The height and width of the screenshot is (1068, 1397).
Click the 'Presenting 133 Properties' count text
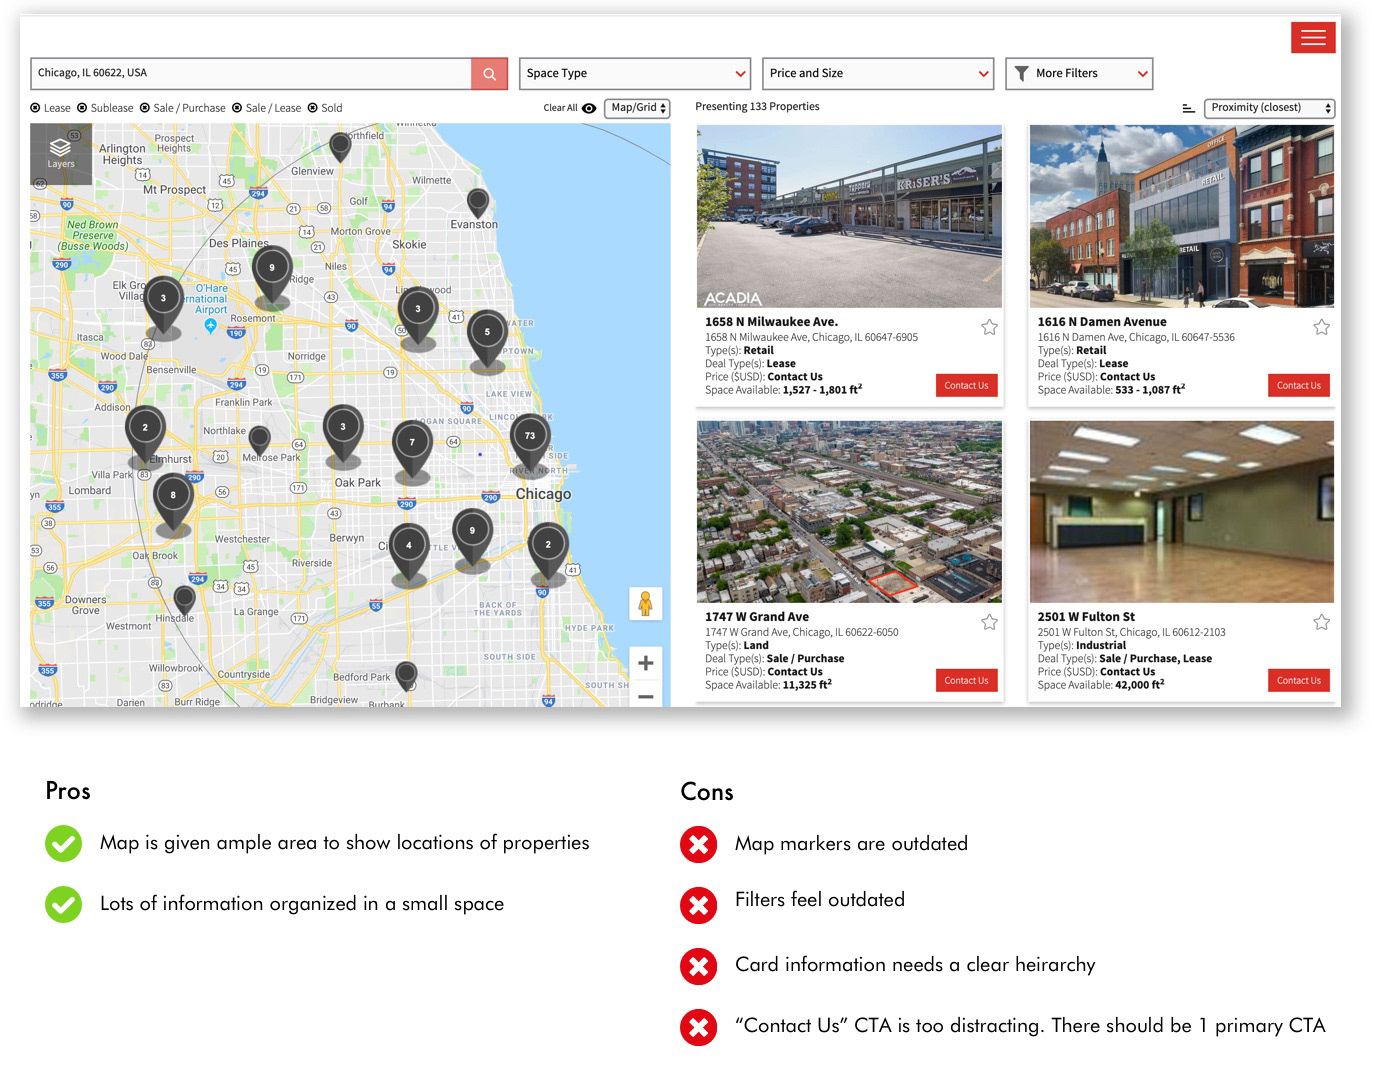click(757, 107)
